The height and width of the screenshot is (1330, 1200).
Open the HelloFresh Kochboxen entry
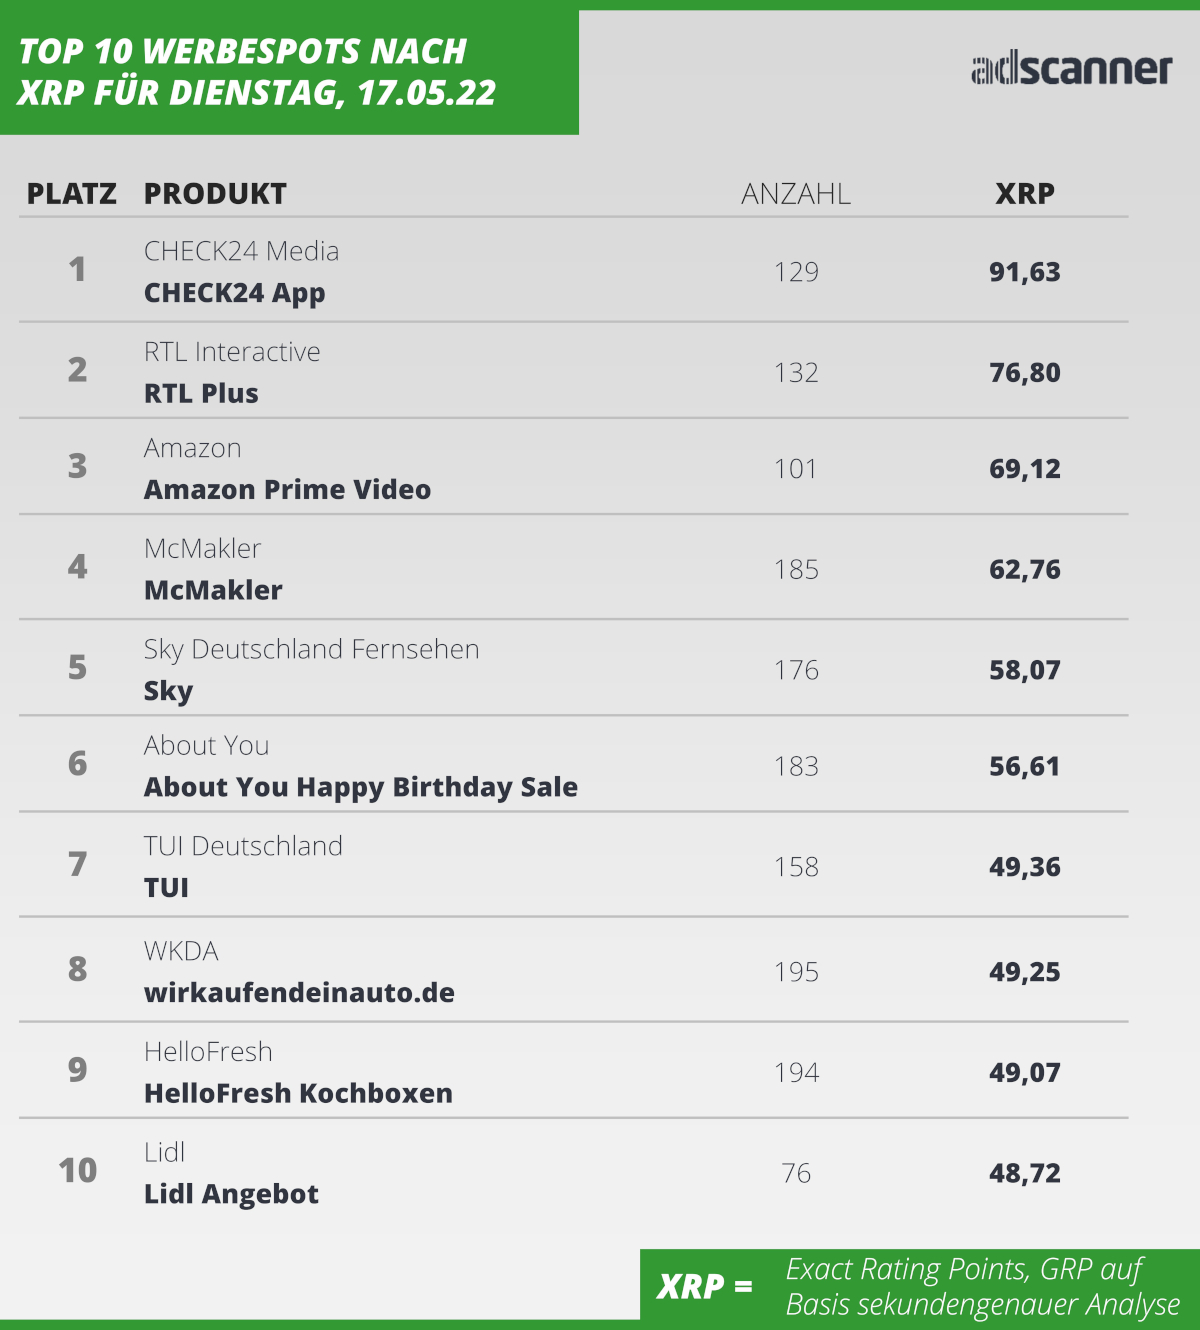point(298,1093)
